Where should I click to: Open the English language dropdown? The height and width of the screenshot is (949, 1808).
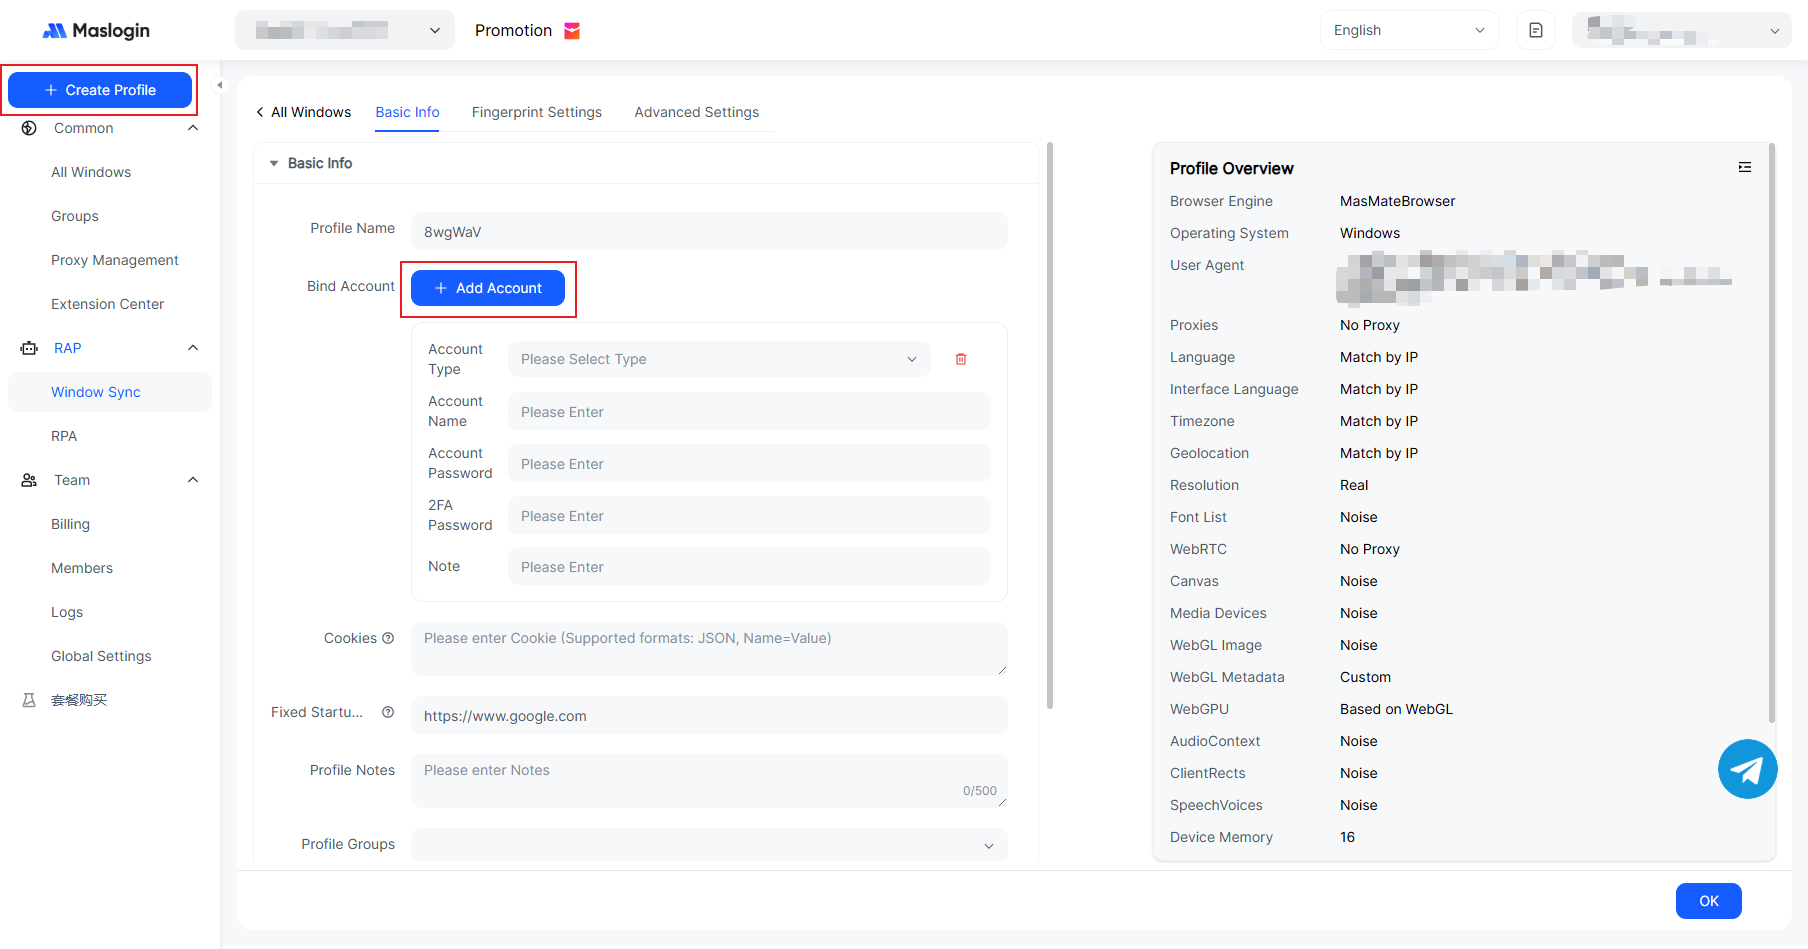(1408, 30)
